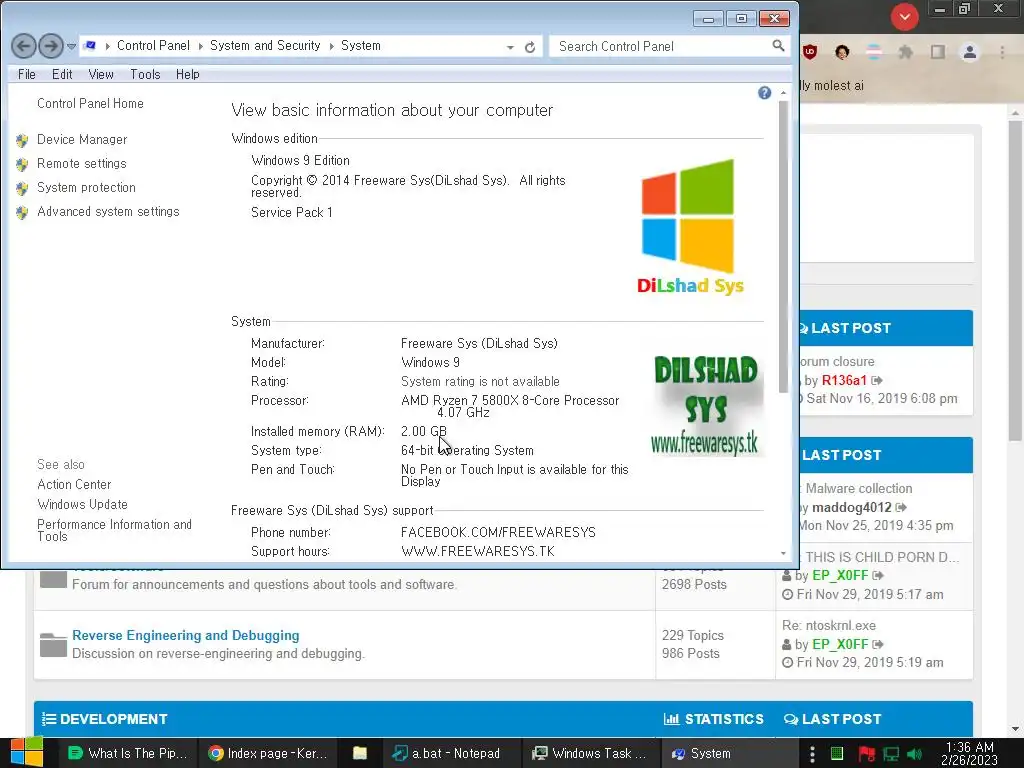Click the red circular dropdown arrow in Chrome title bar

pyautogui.click(x=904, y=16)
